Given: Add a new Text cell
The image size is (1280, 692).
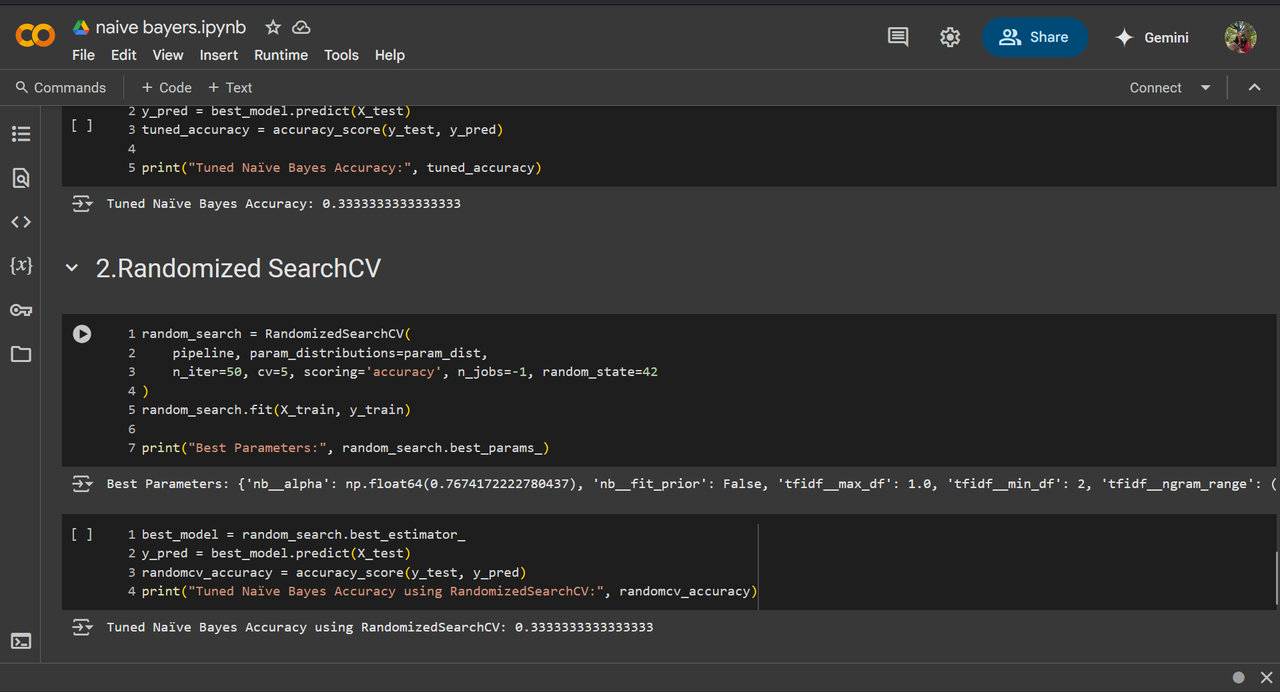Looking at the screenshot, I should click(x=230, y=88).
